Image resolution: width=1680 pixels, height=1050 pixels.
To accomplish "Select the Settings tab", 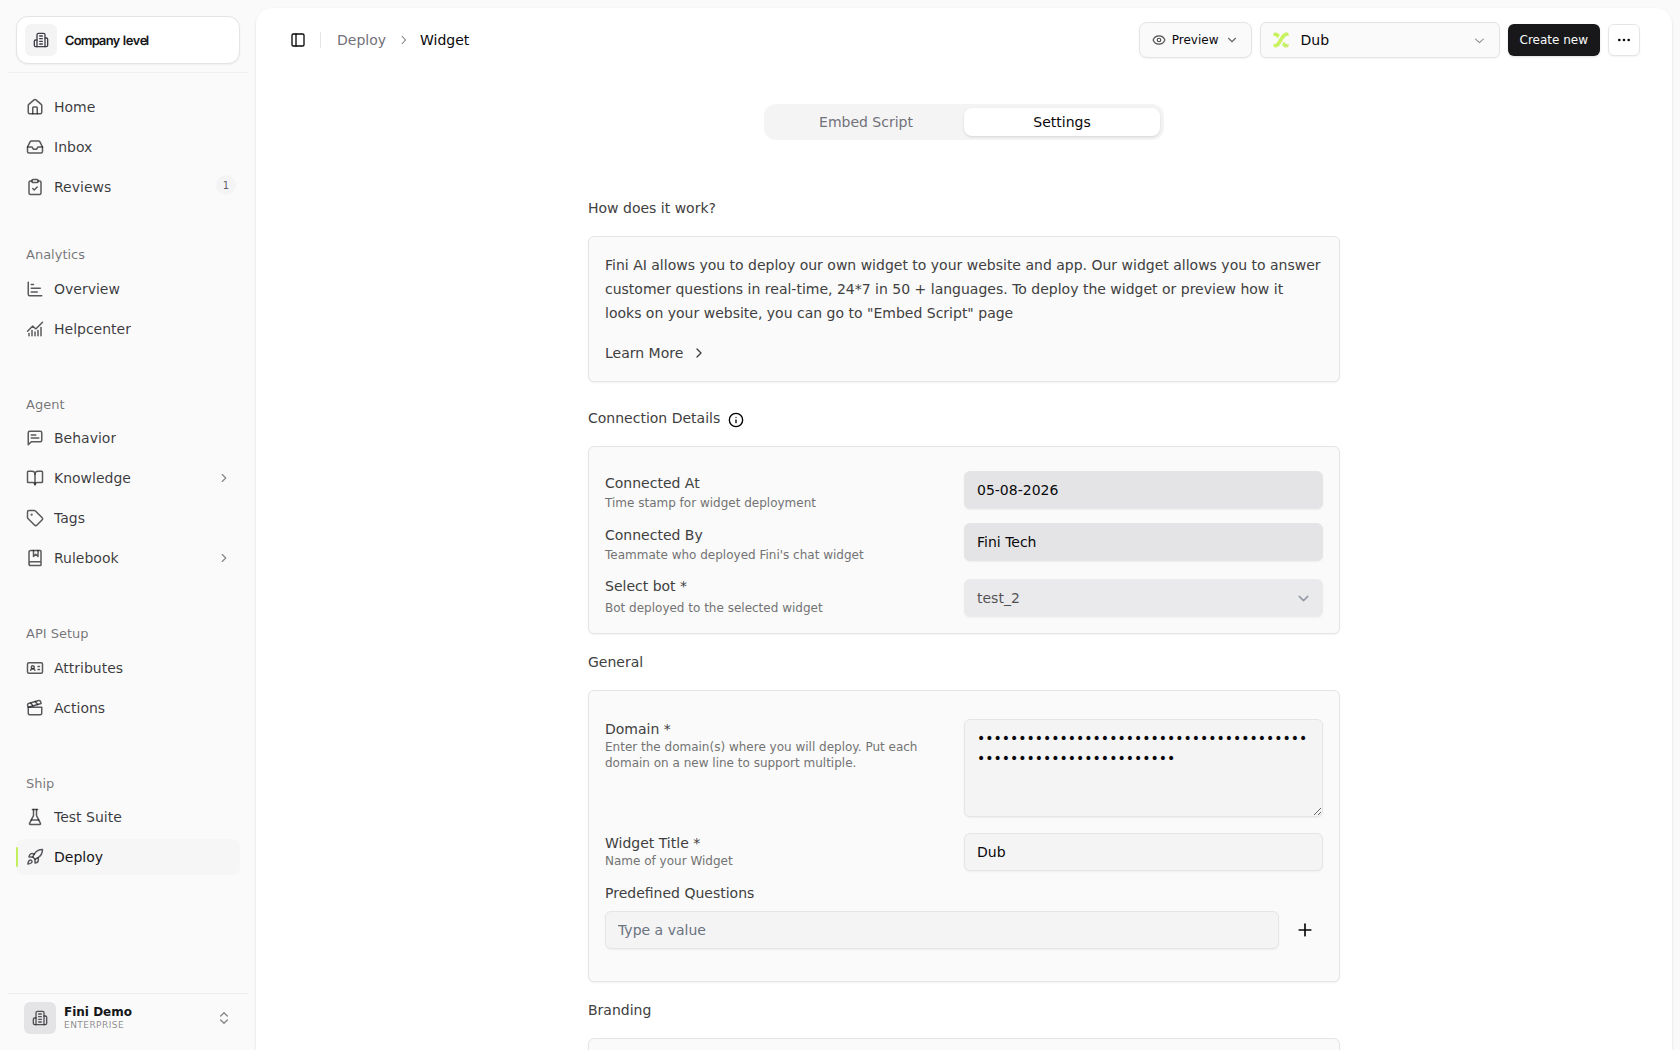I will click(1062, 122).
